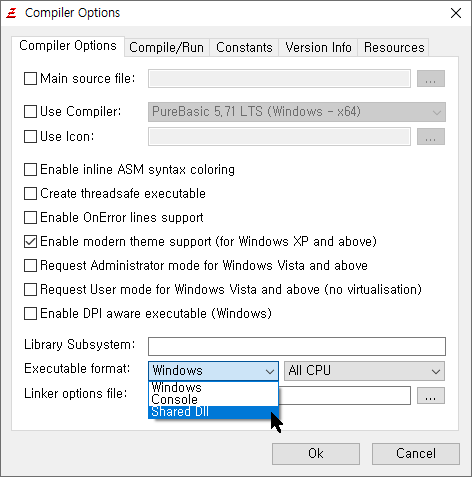Viewport: 472px width, 477px height.
Task: Switch to the Compile/Run tab
Action: (x=166, y=47)
